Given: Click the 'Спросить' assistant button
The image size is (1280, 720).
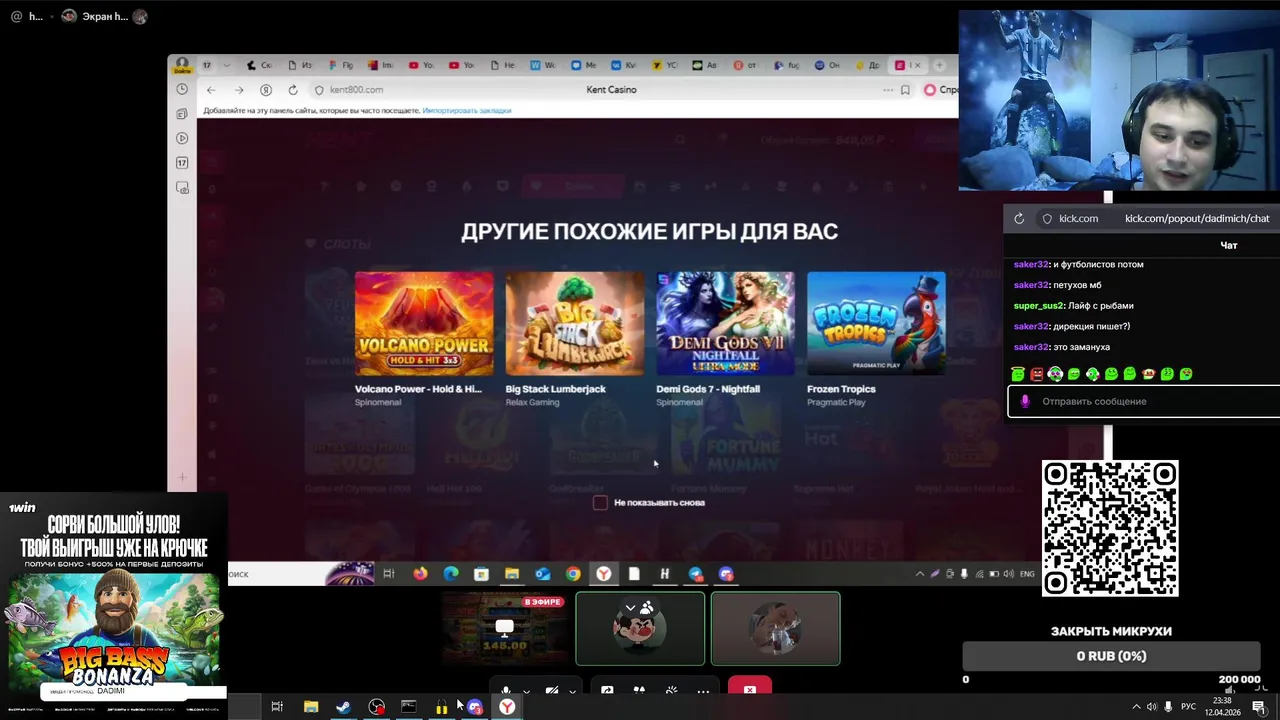Looking at the screenshot, I should click(x=941, y=90).
